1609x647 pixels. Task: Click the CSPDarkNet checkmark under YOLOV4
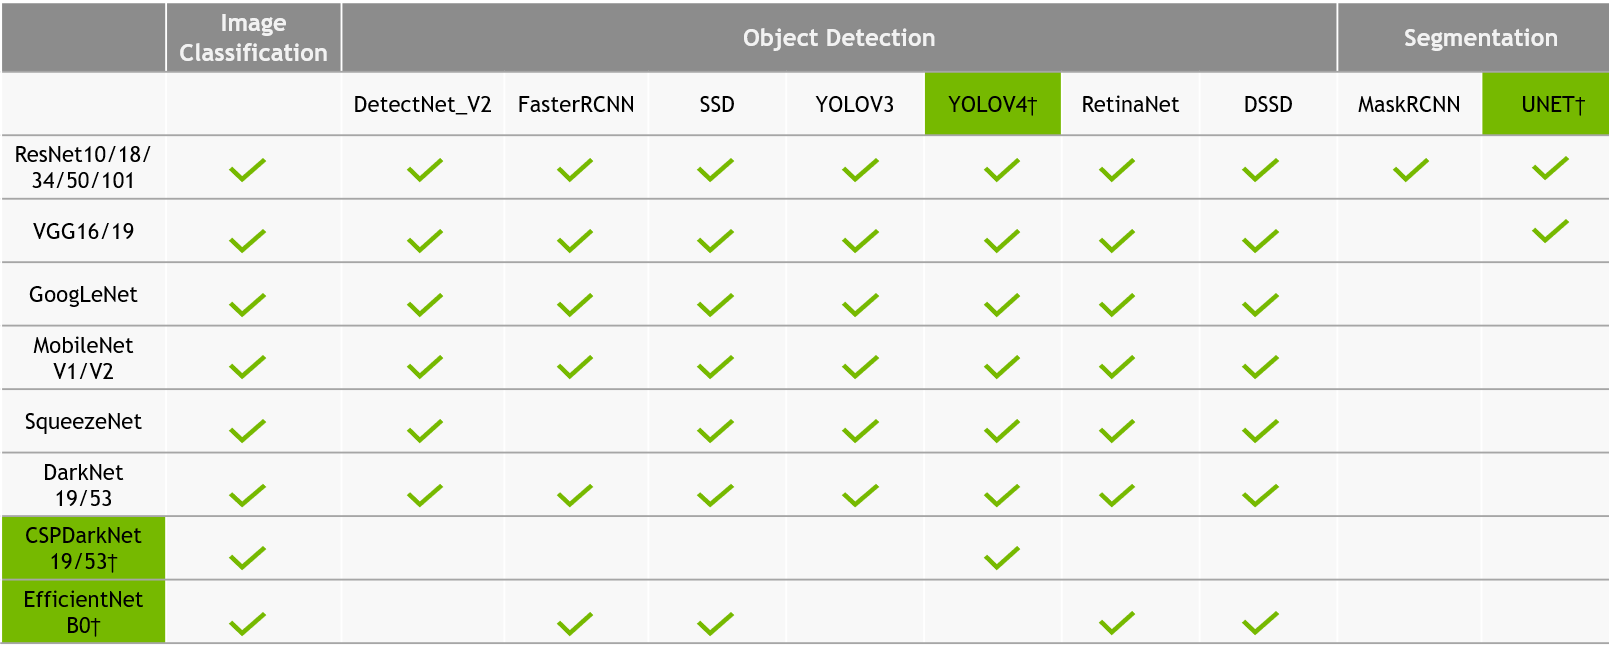coord(1001,558)
